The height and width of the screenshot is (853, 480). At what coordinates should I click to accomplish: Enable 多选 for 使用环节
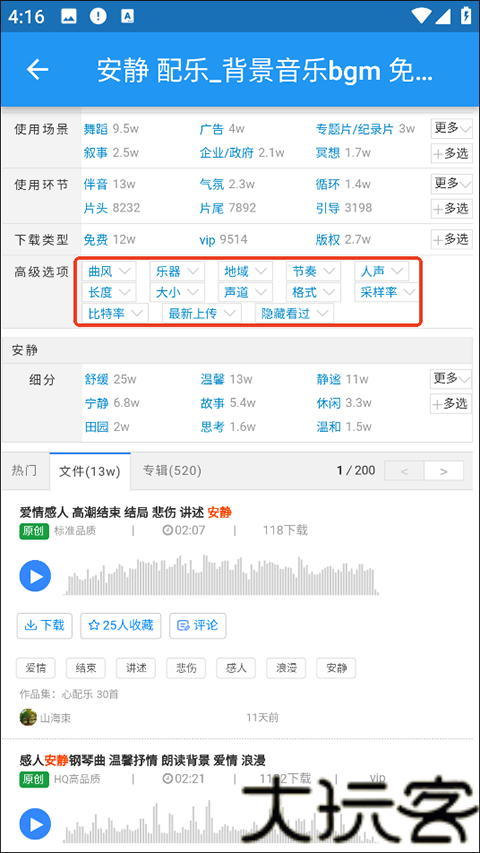[x=451, y=208]
